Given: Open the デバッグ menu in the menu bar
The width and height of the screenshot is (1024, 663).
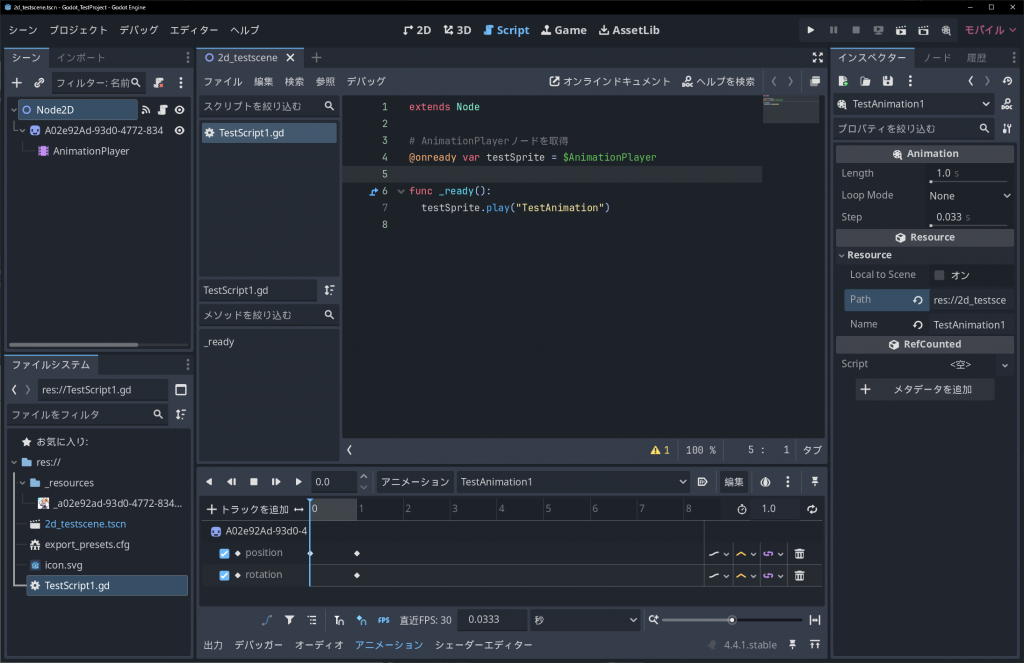Looking at the screenshot, I should point(139,30).
